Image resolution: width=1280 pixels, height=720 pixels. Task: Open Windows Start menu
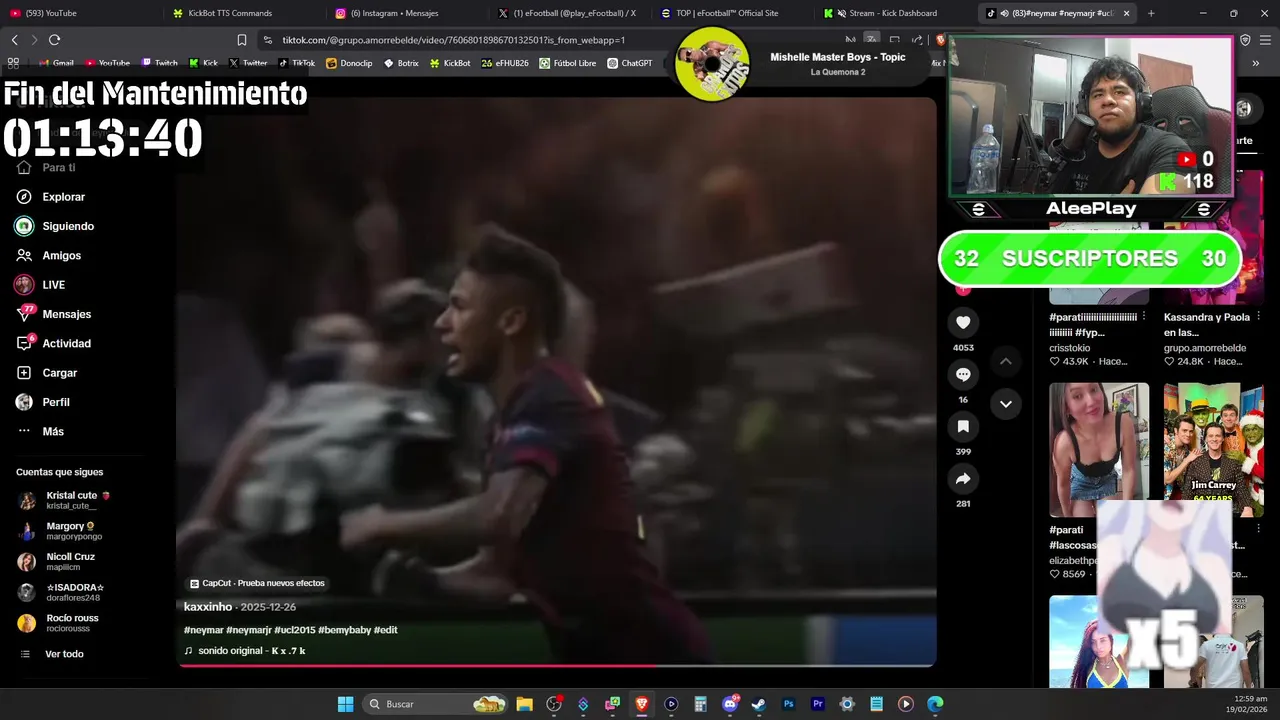[345, 704]
